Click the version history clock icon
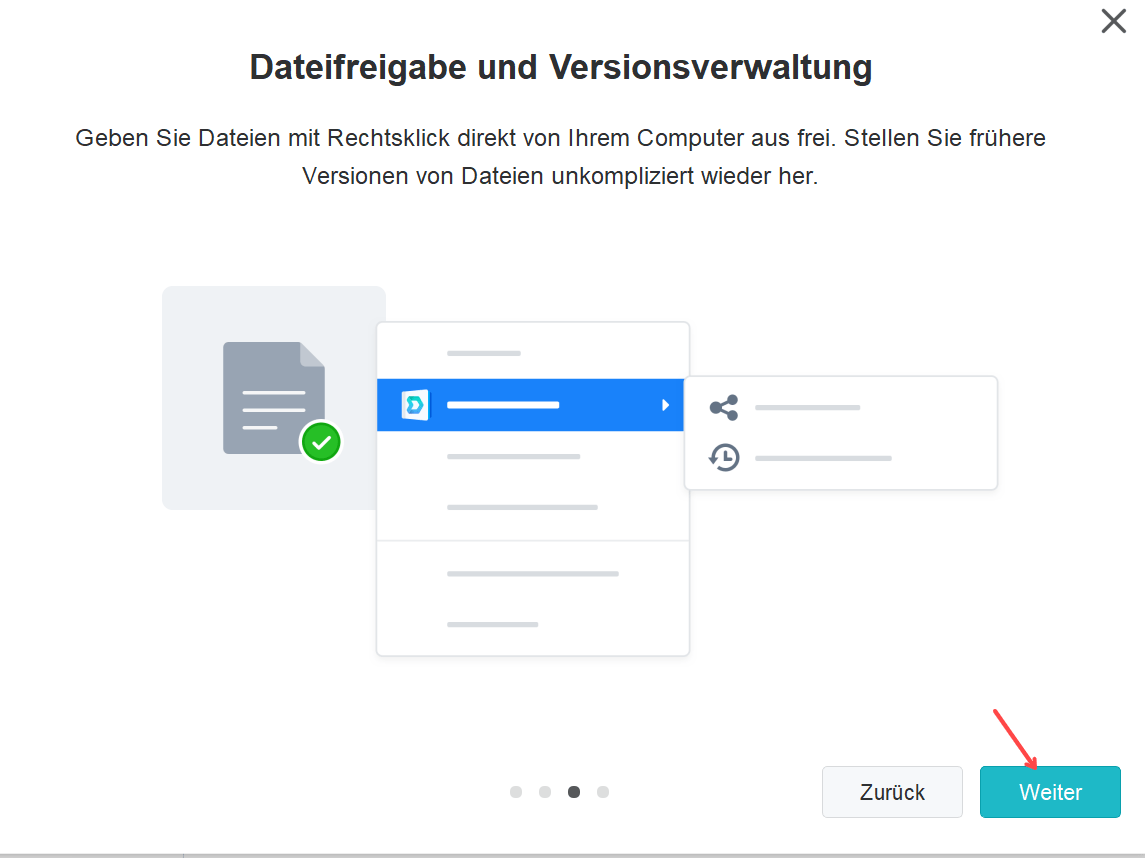The image size is (1145, 858). (x=723, y=458)
